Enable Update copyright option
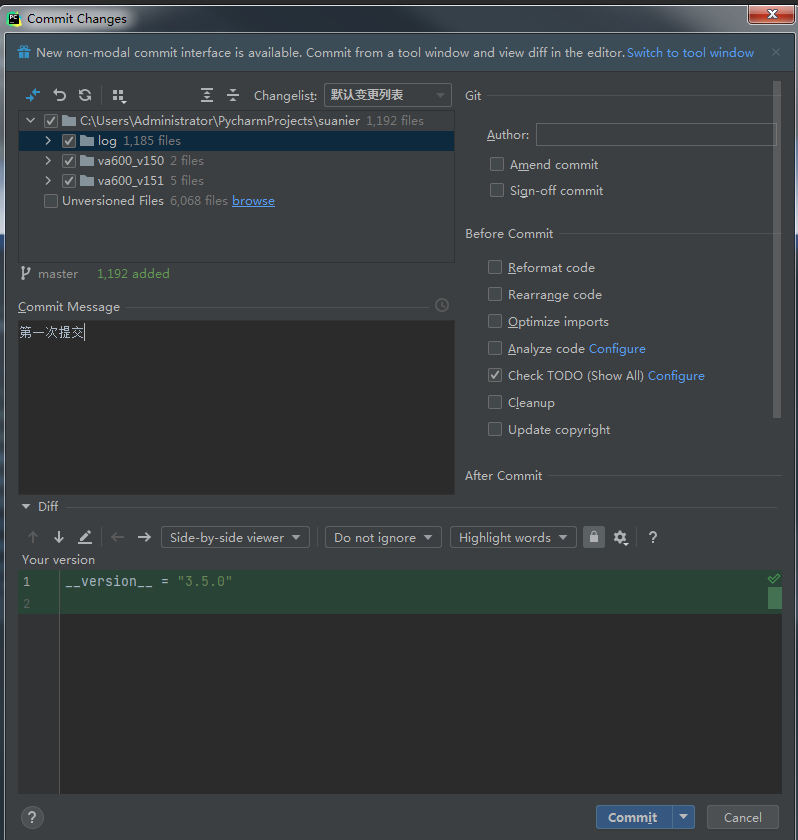Image resolution: width=798 pixels, height=840 pixels. pos(495,429)
